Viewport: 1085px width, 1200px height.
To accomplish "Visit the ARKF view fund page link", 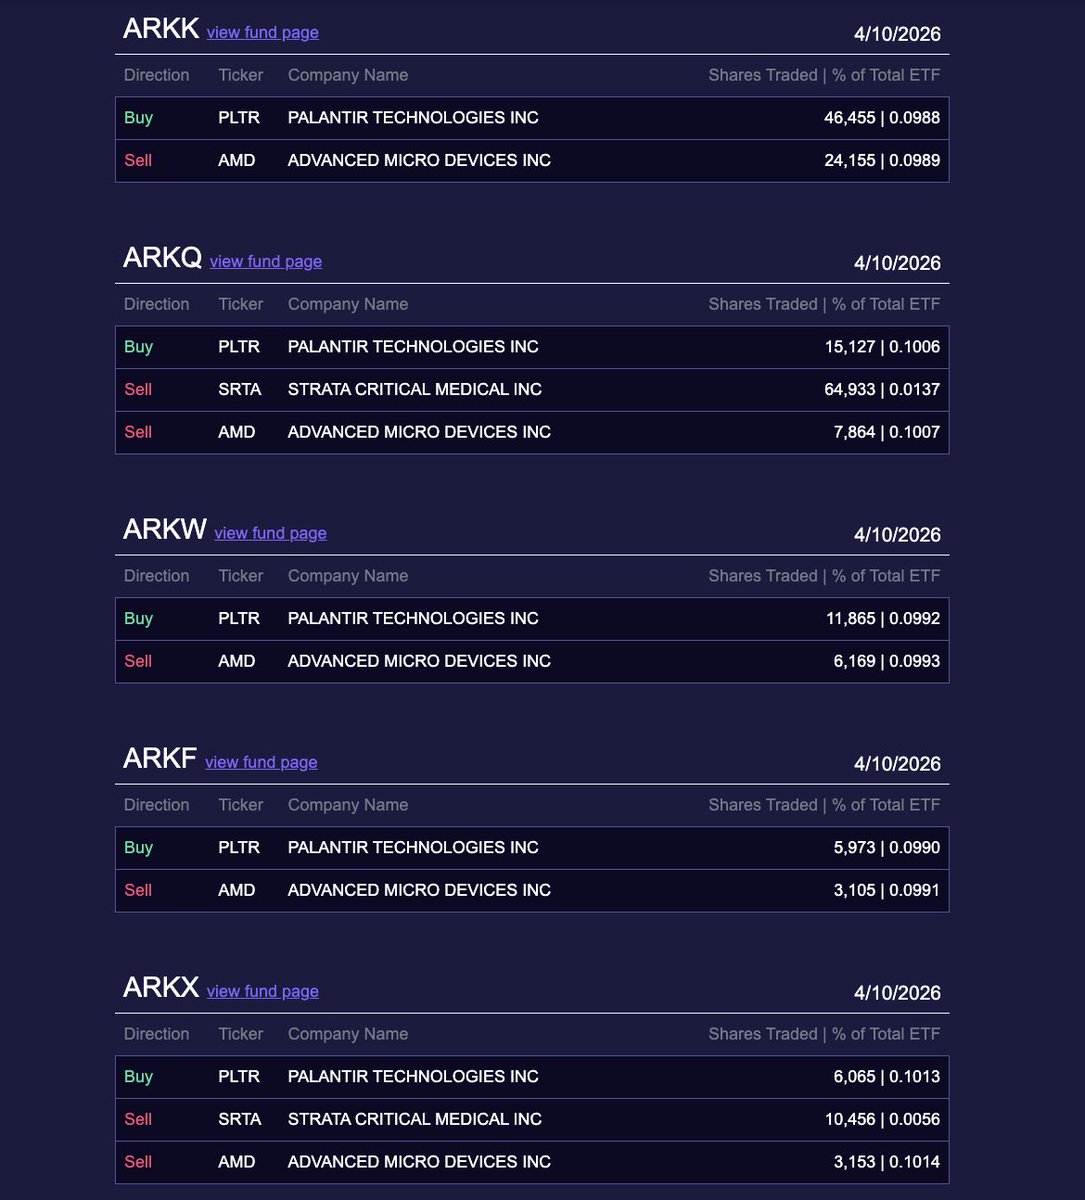I will coord(261,762).
